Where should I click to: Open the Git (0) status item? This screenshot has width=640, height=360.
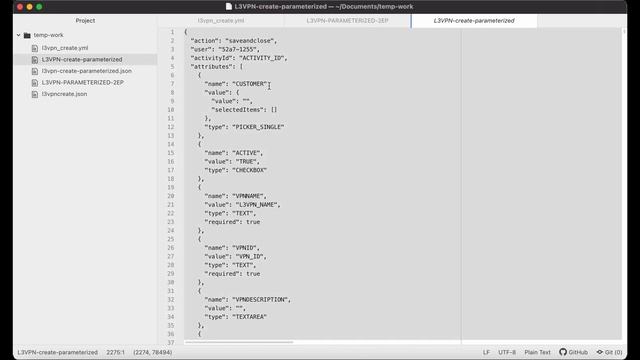609,352
